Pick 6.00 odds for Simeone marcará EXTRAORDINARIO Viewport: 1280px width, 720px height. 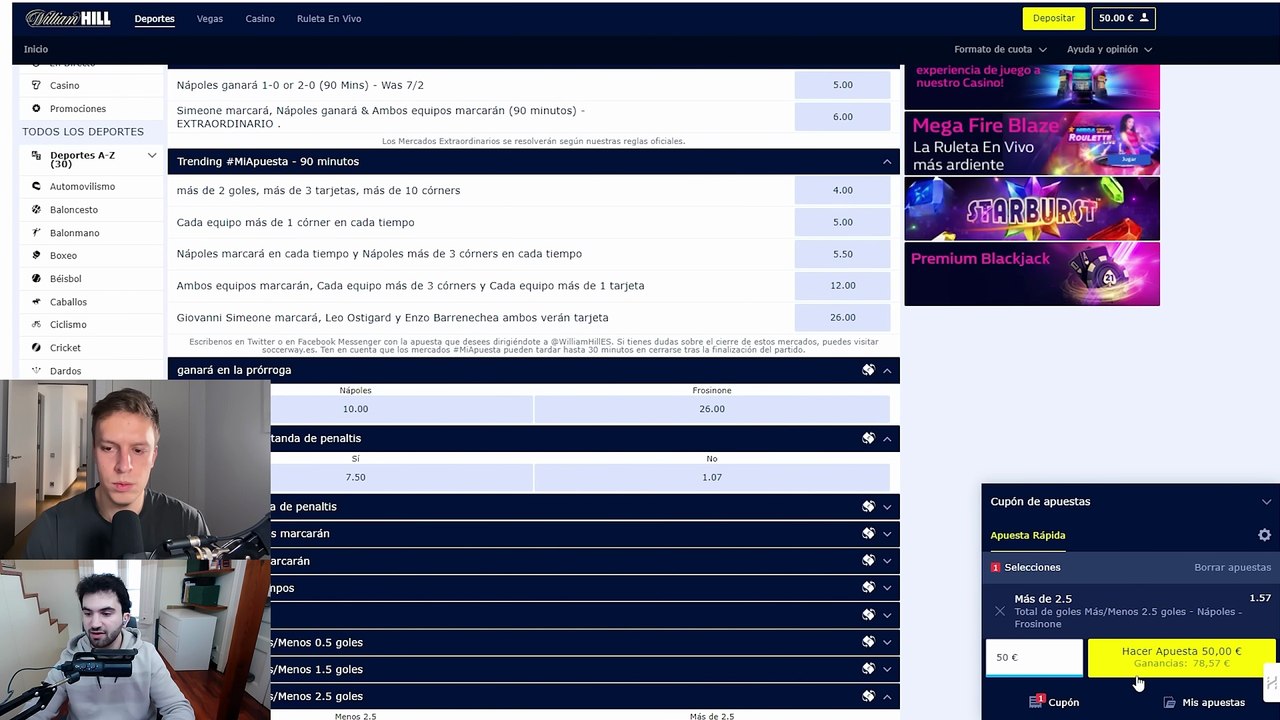843,117
